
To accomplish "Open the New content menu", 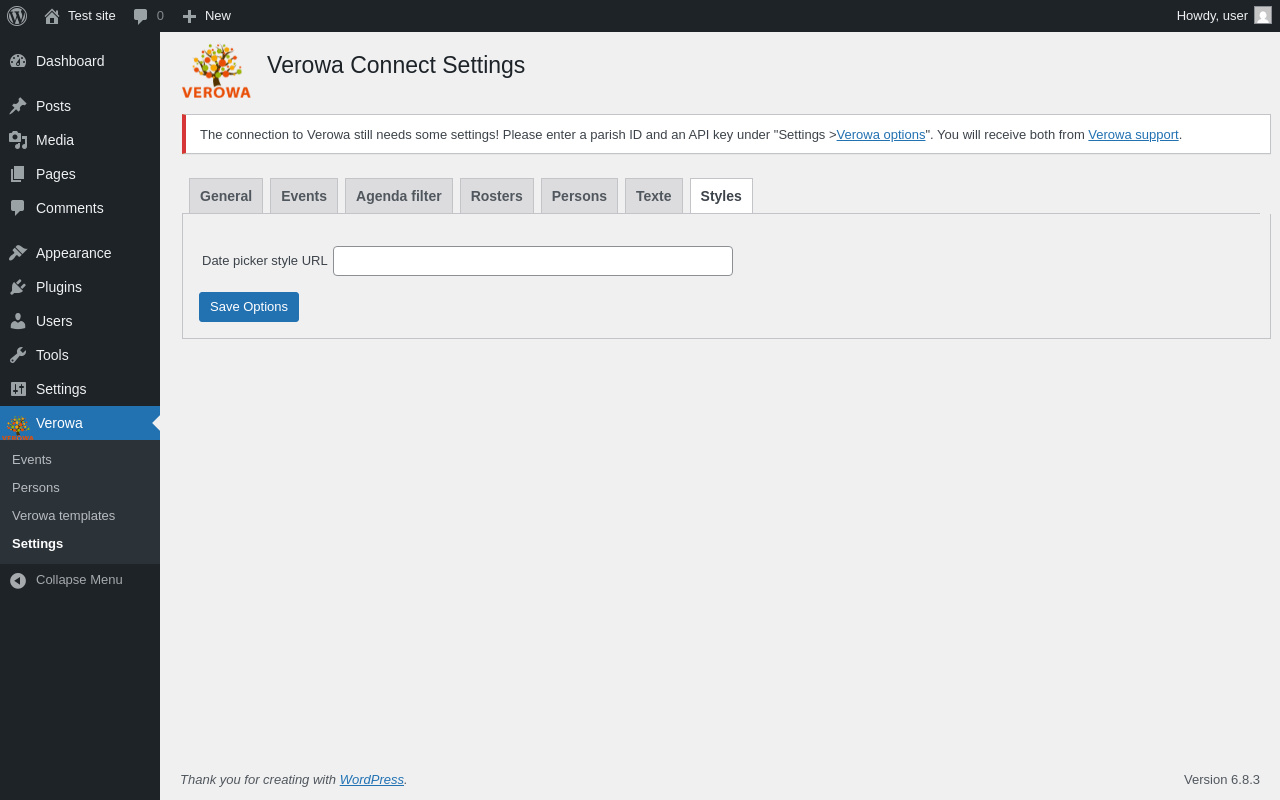I will click(x=206, y=16).
